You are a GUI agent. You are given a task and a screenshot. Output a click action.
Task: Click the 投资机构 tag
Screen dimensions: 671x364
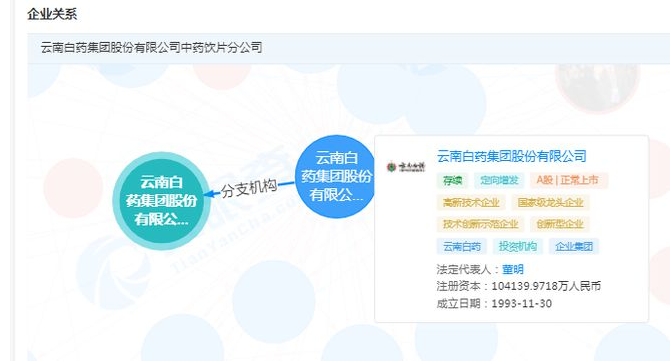[518, 246]
